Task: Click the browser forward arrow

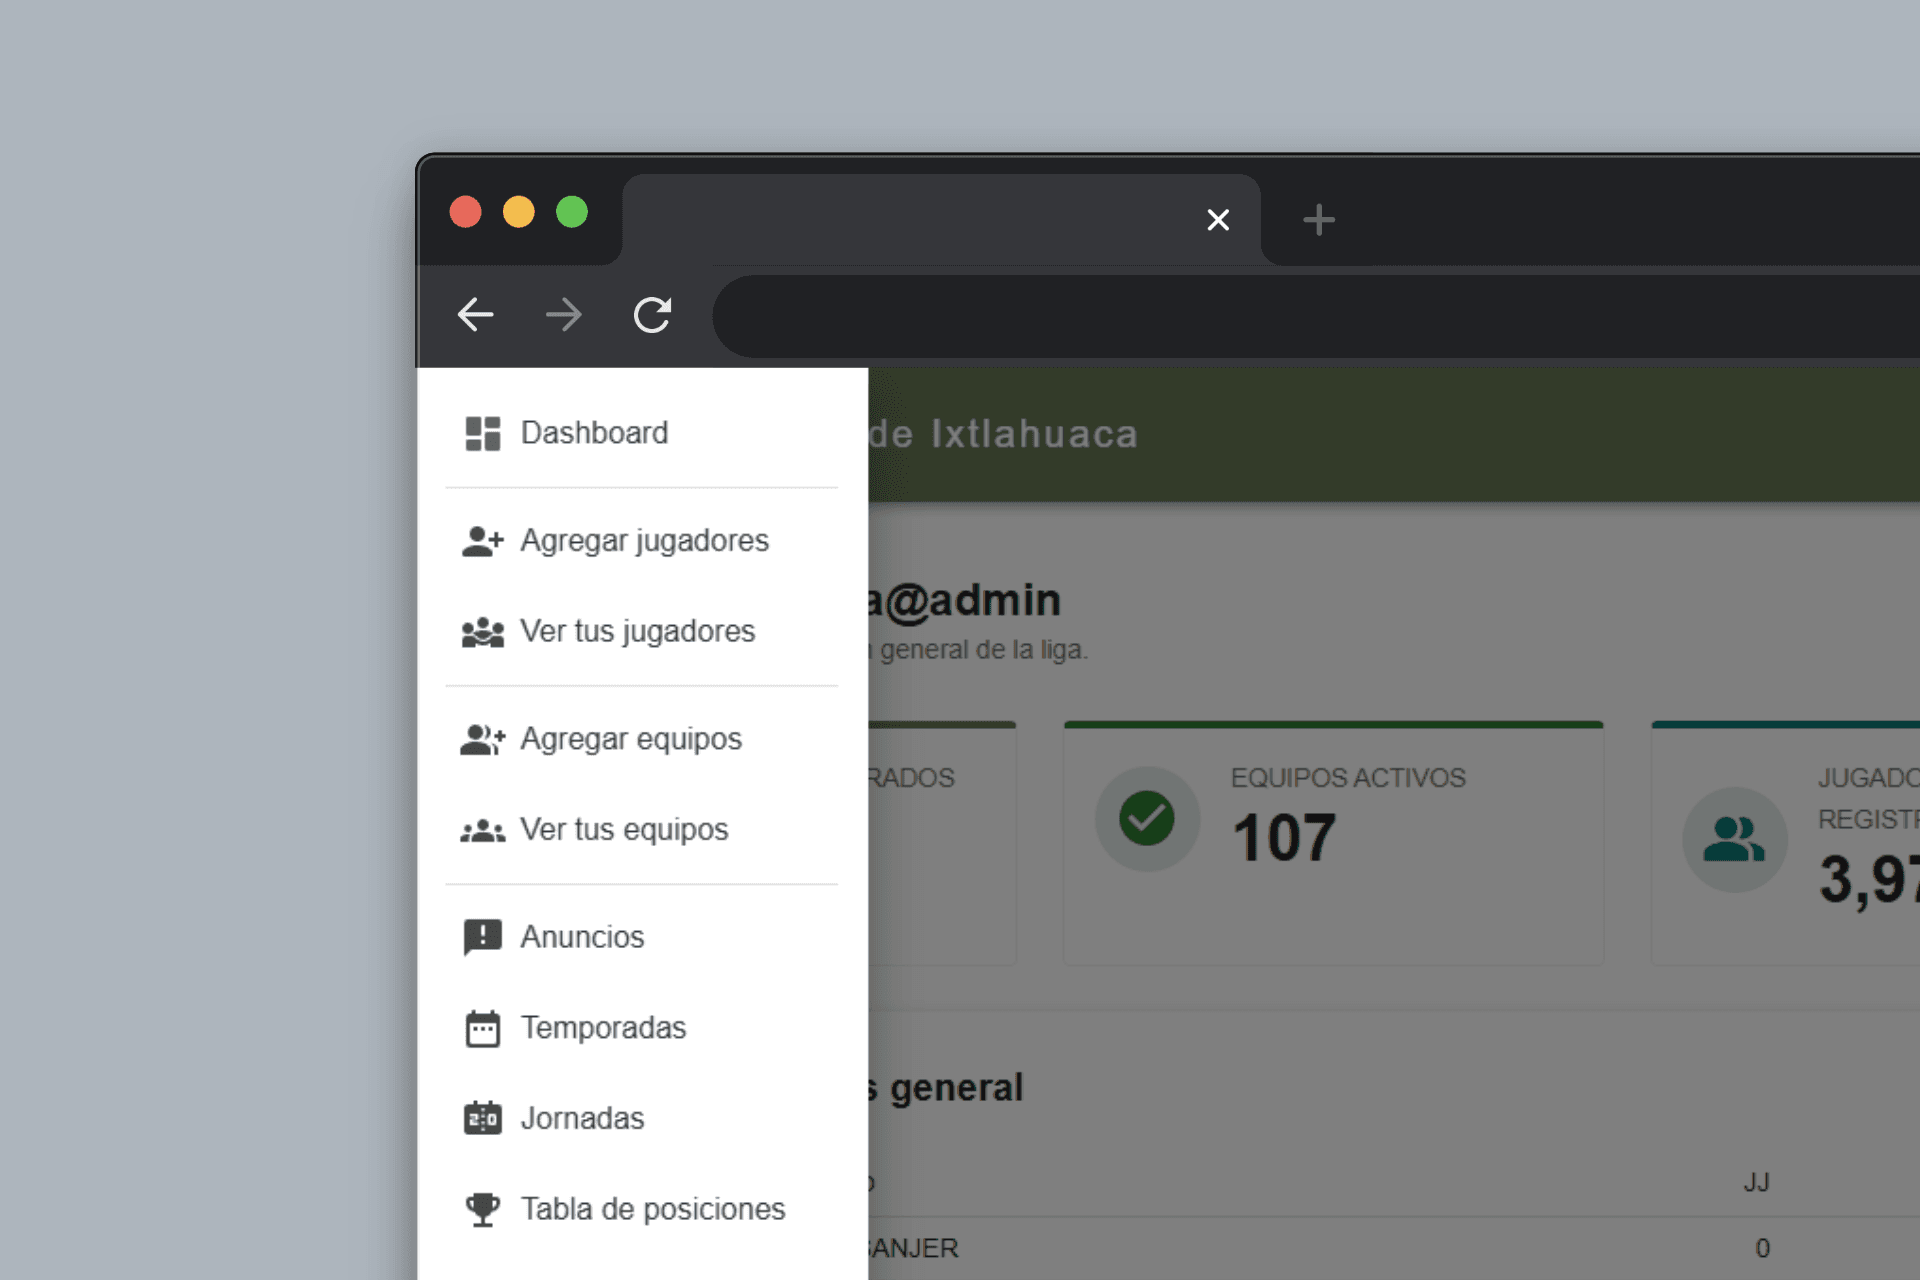Action: click(564, 315)
